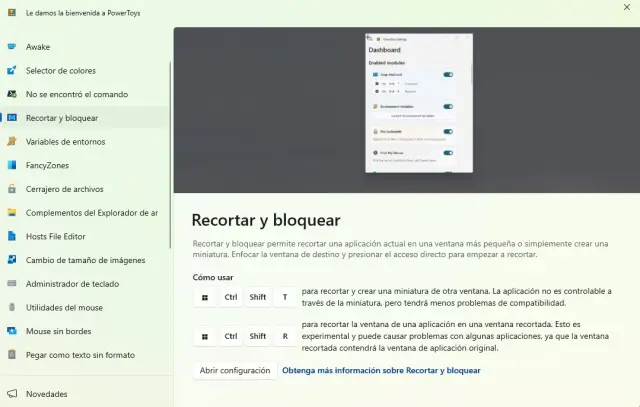640x407 pixels.
Task: Open Complementos del Explorador de archivos entry
Action: click(91, 213)
